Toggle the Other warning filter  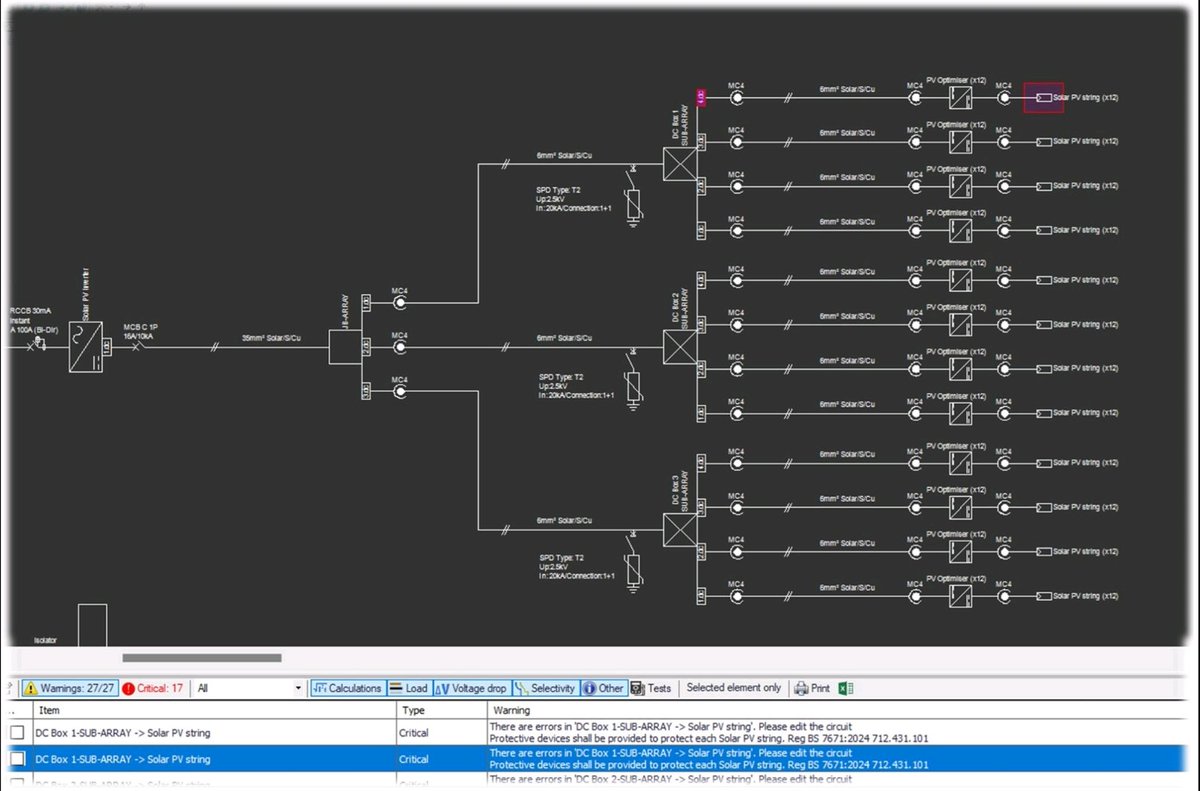603,688
